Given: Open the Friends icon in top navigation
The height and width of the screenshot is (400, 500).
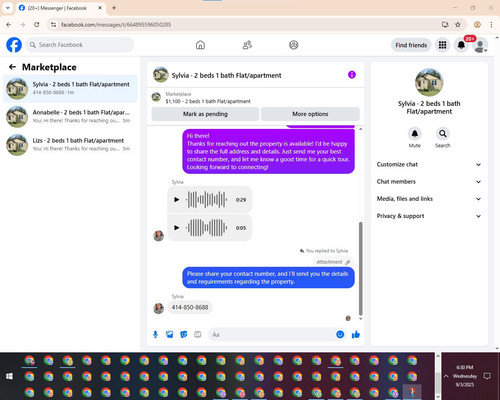Looking at the screenshot, I should 247,45.
